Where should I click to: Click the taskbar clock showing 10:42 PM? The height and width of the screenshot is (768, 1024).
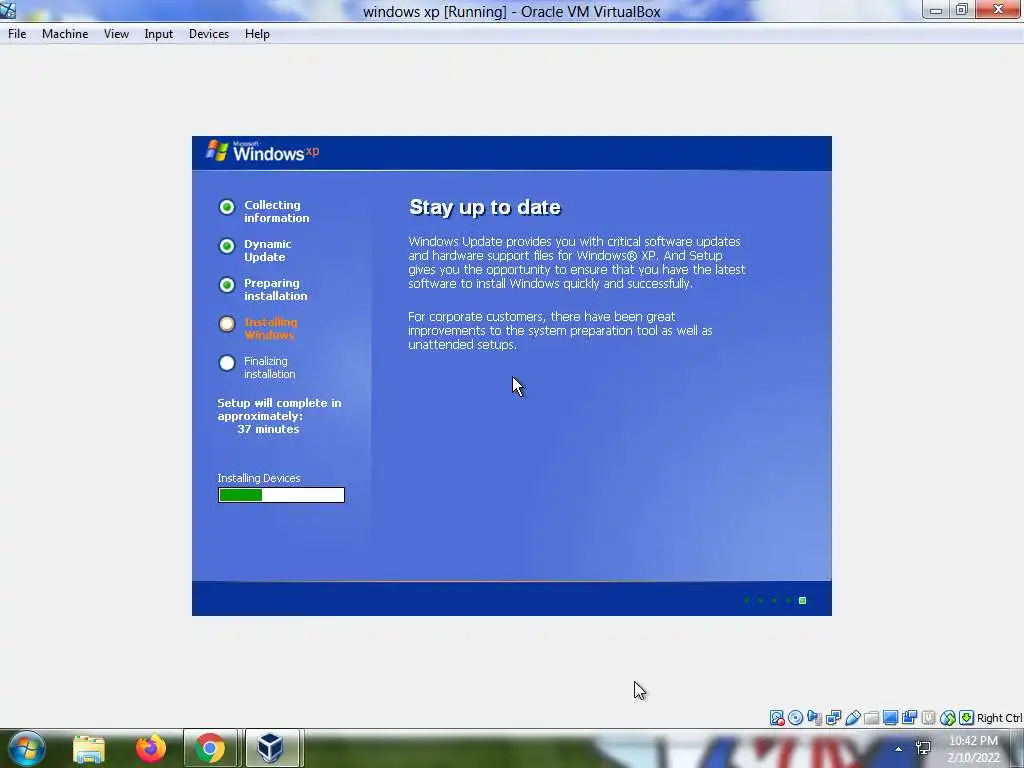click(973, 741)
